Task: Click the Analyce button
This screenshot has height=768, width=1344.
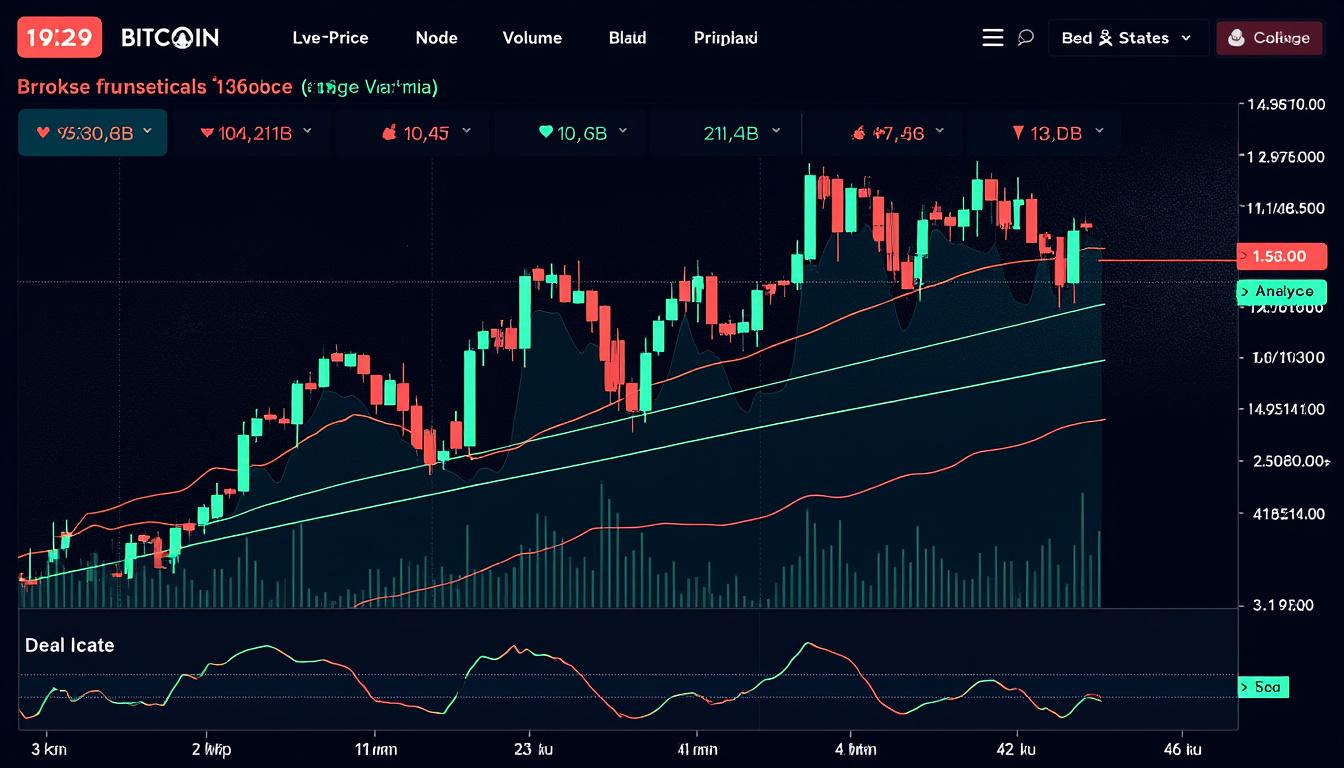Action: [x=1281, y=291]
